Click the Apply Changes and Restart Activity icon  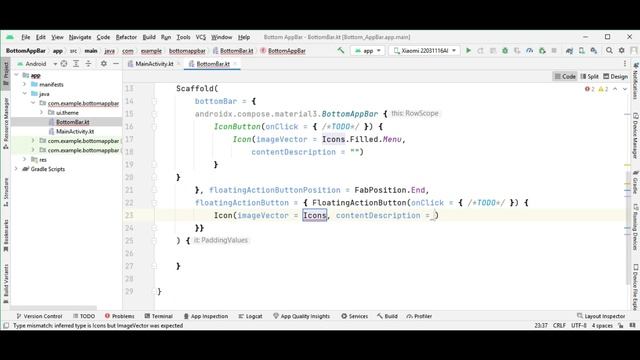click(480, 51)
